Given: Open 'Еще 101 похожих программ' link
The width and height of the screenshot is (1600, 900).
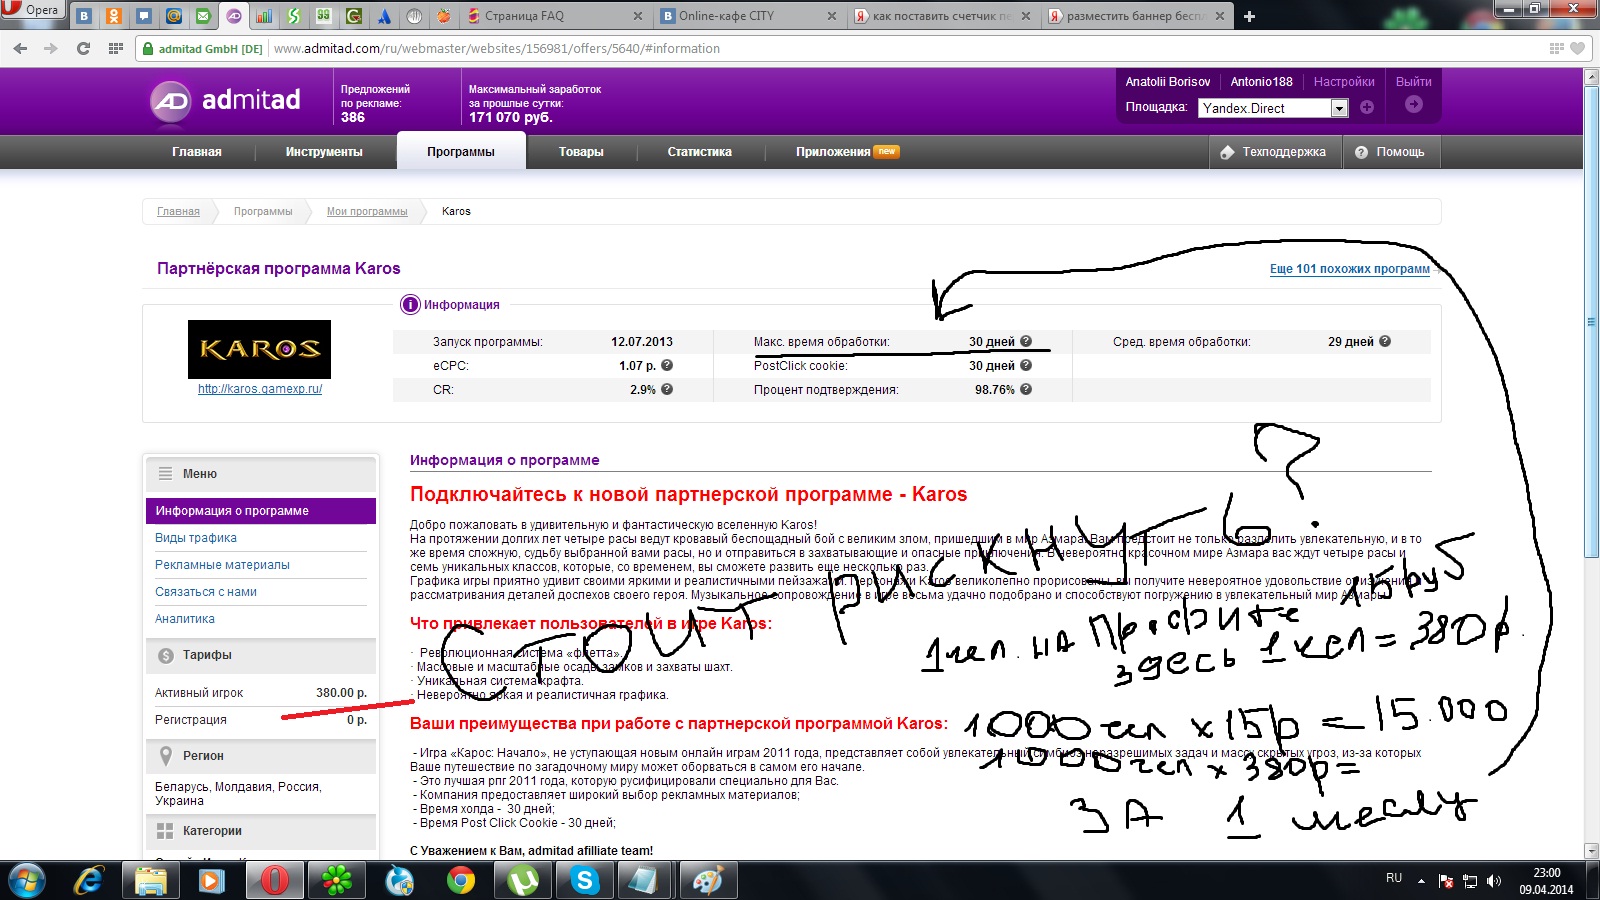Looking at the screenshot, I should point(1350,269).
